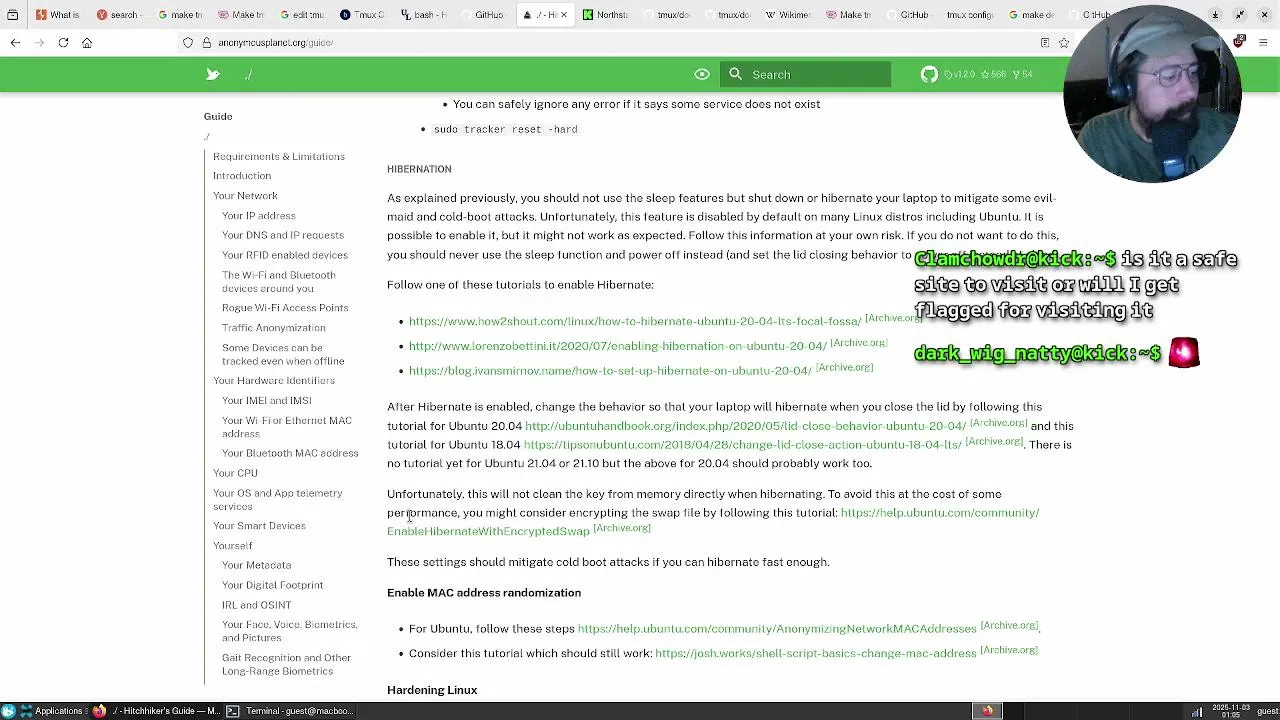
Task: Switch to the Wikimedia browser tab
Action: 788,15
